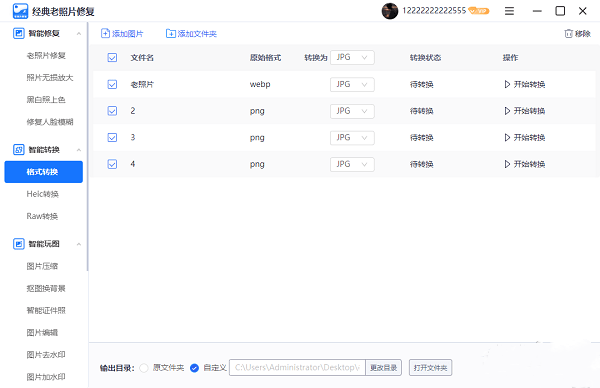Uncheck the 老照片 file checkbox
Screen dimensions: 600x388
112,84
